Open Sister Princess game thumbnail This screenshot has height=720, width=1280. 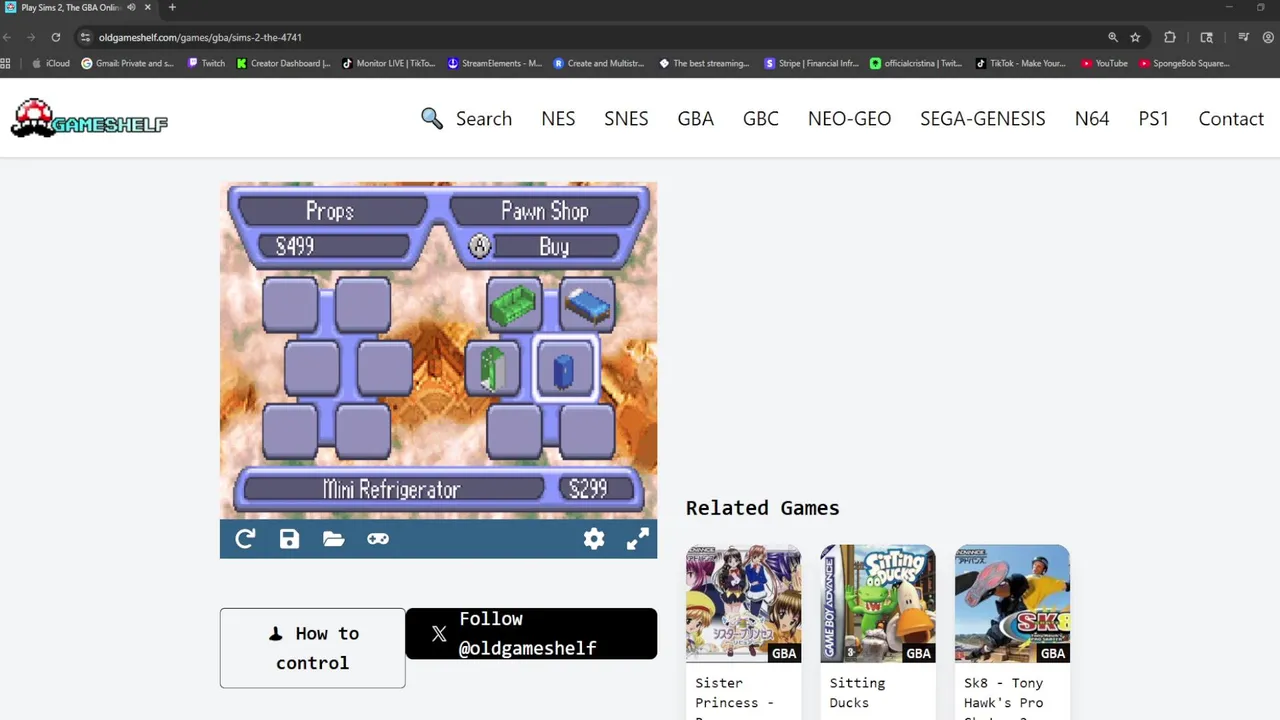pyautogui.click(x=743, y=603)
